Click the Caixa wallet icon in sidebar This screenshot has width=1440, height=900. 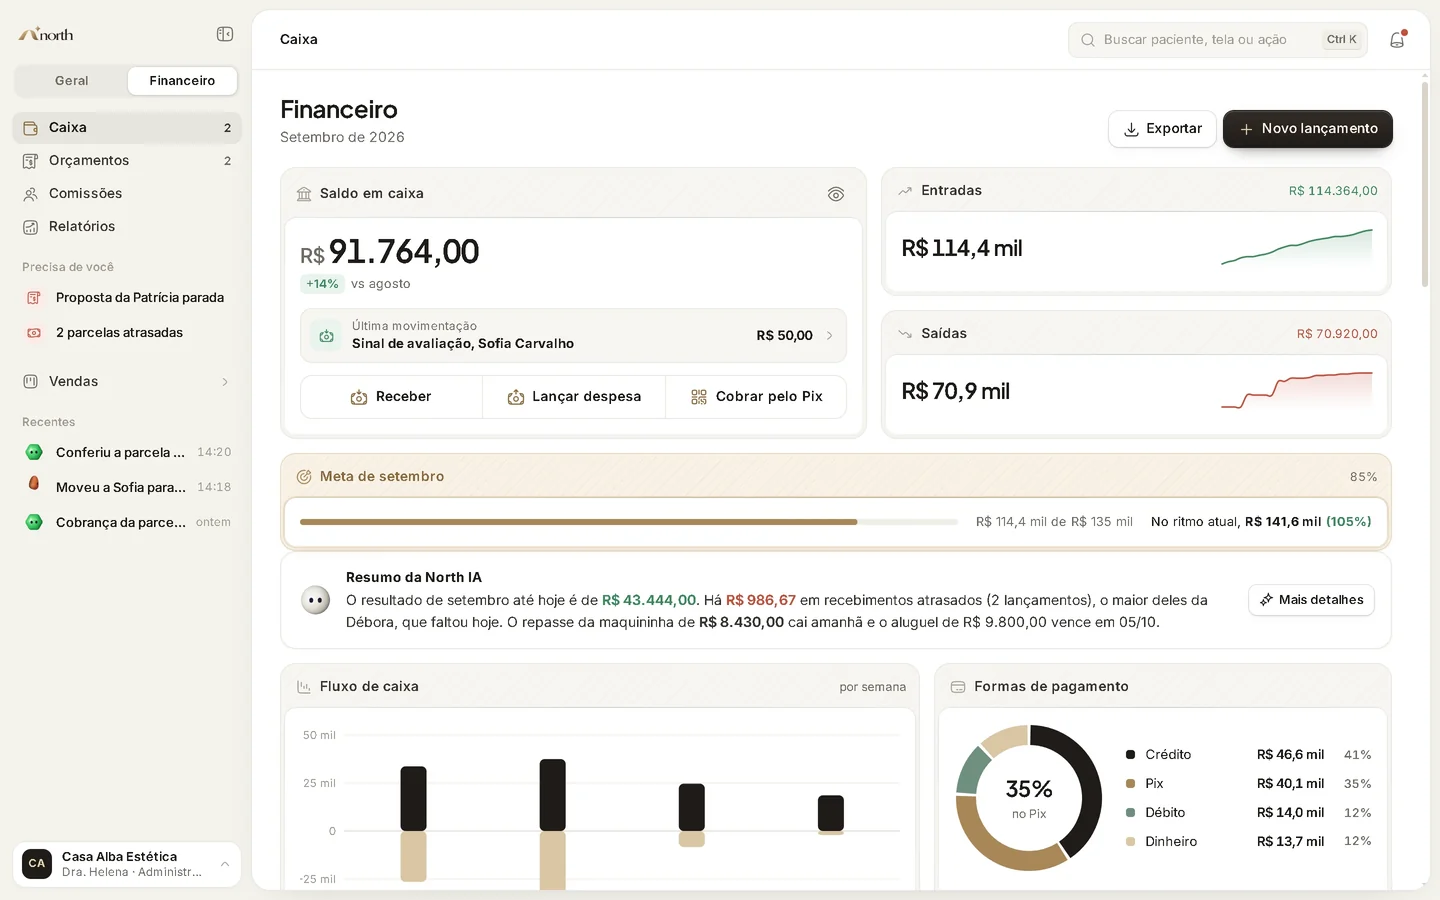tap(31, 128)
